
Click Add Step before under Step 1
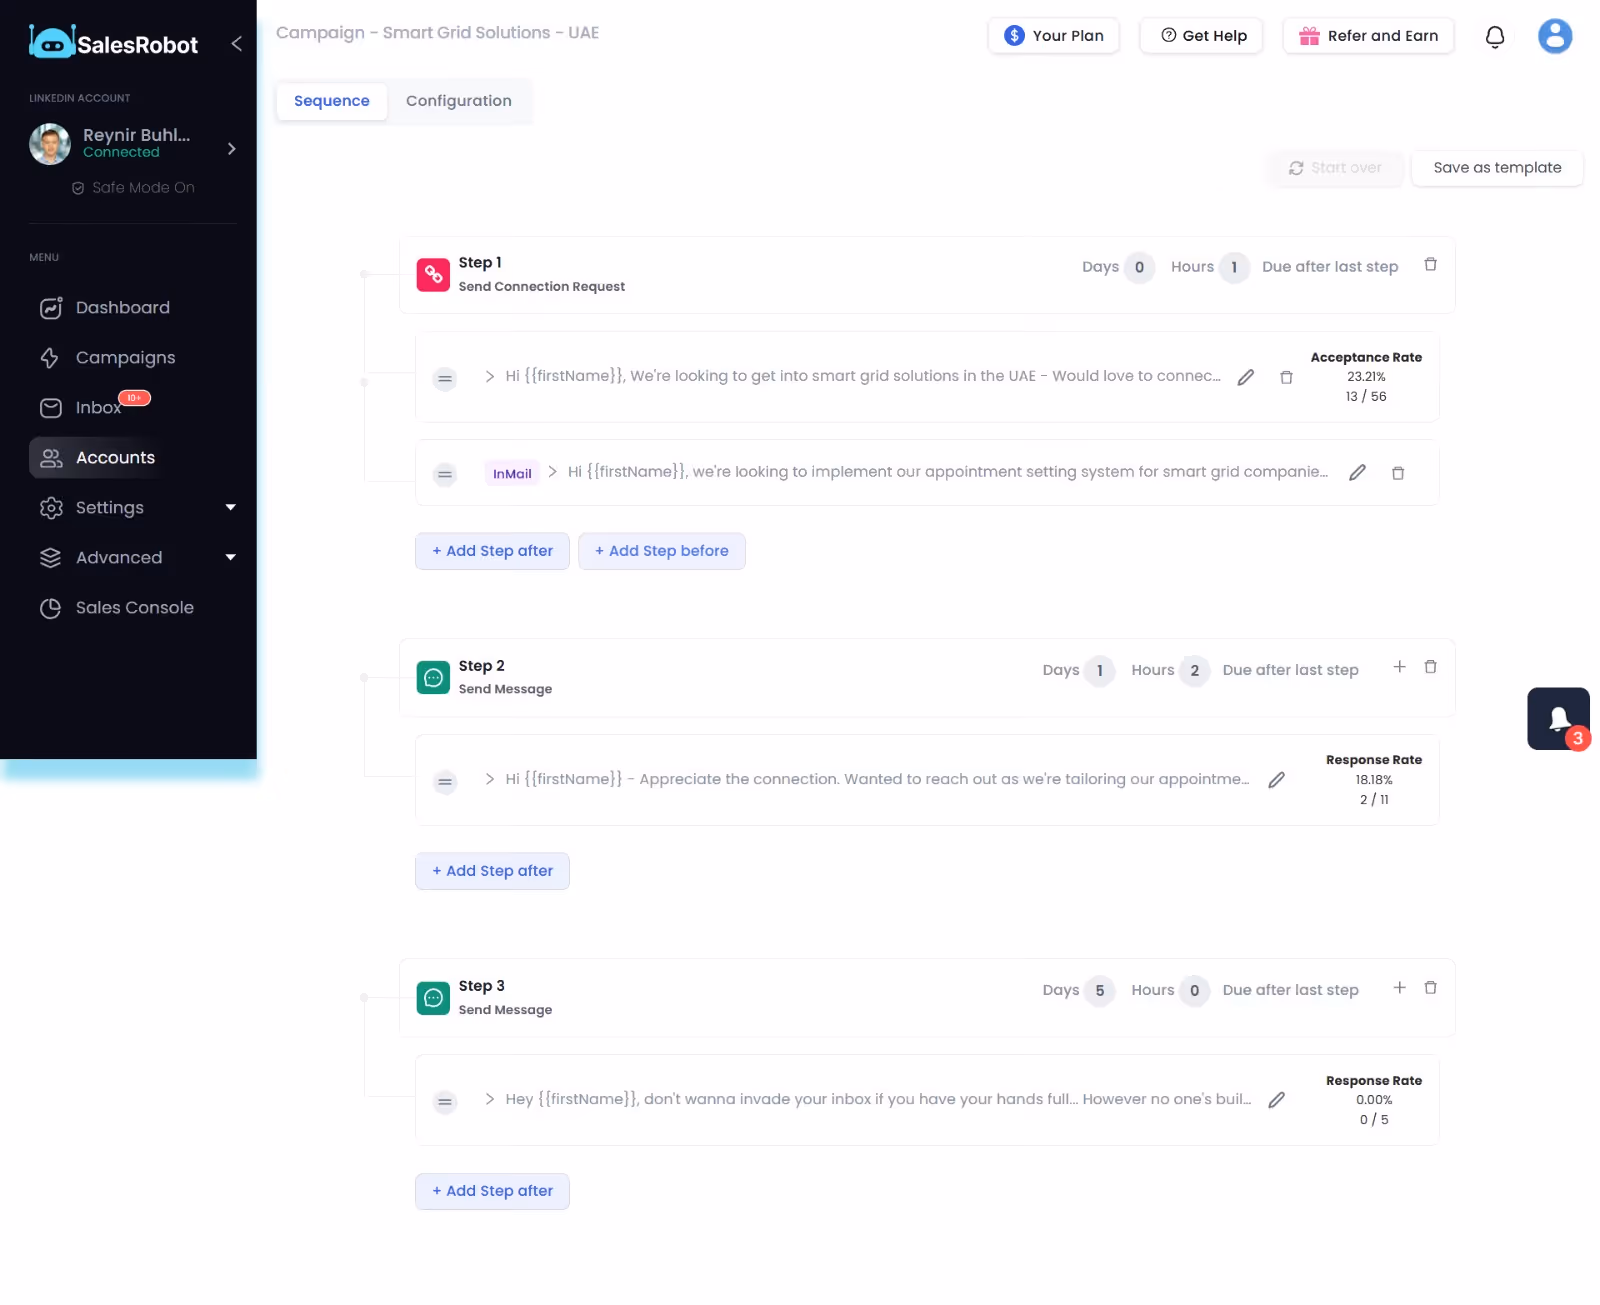(662, 551)
